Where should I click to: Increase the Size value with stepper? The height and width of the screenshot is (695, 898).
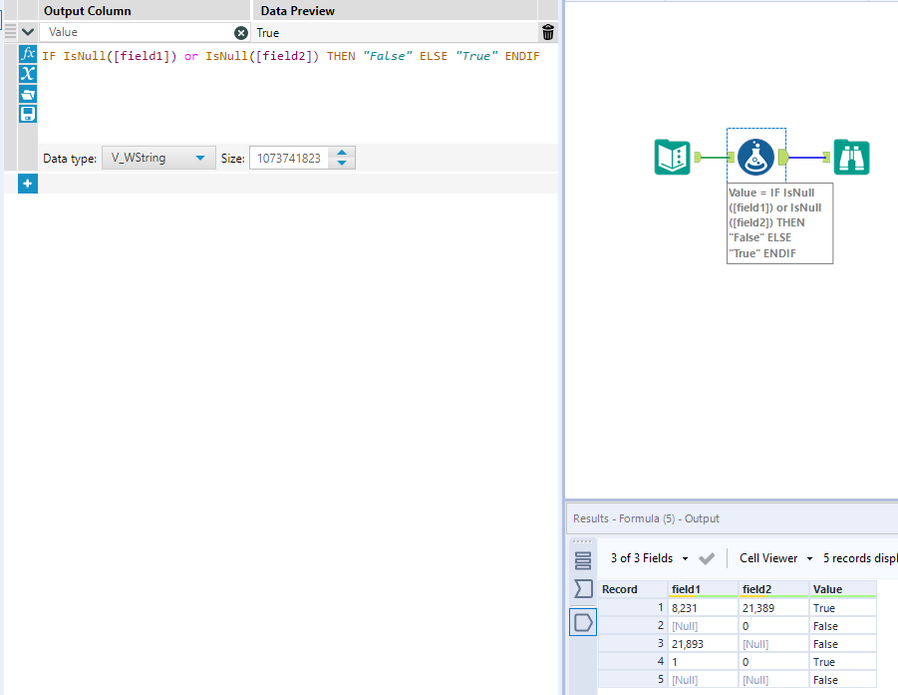tap(343, 153)
